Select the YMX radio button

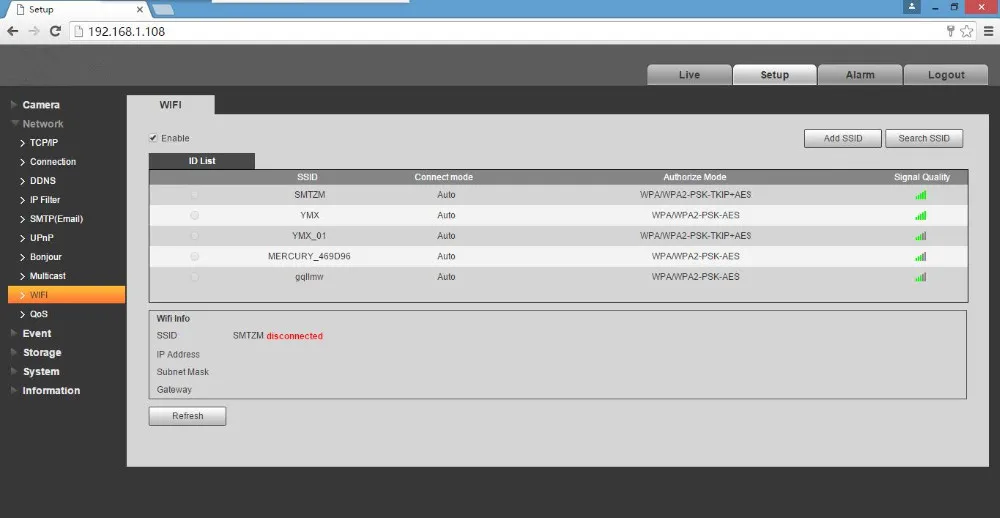coord(195,216)
